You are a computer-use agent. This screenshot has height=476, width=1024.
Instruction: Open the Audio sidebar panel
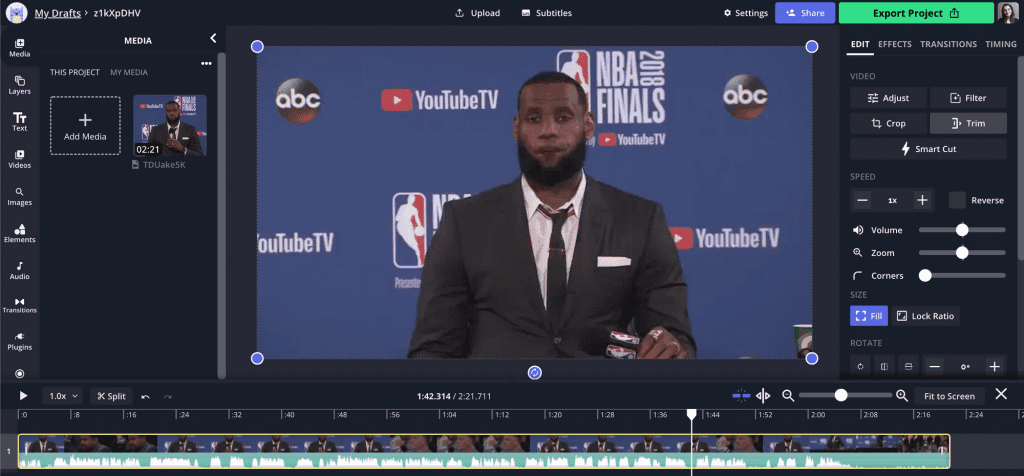click(x=20, y=270)
